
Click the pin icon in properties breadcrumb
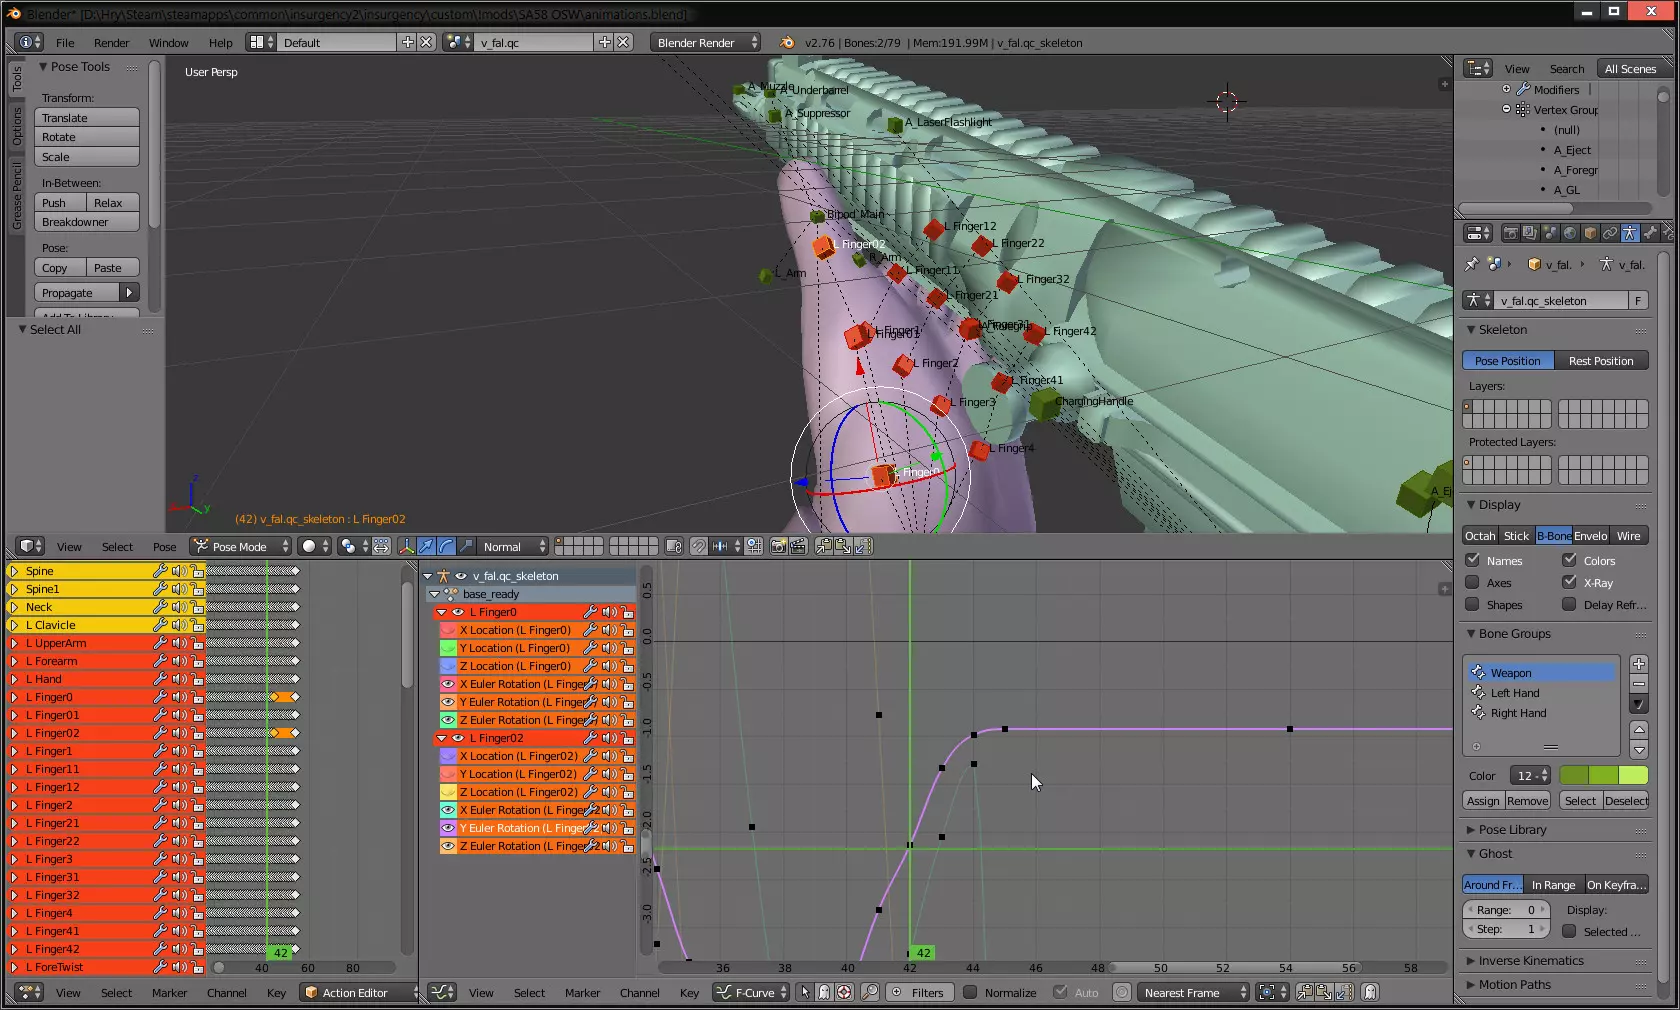coord(1471,265)
